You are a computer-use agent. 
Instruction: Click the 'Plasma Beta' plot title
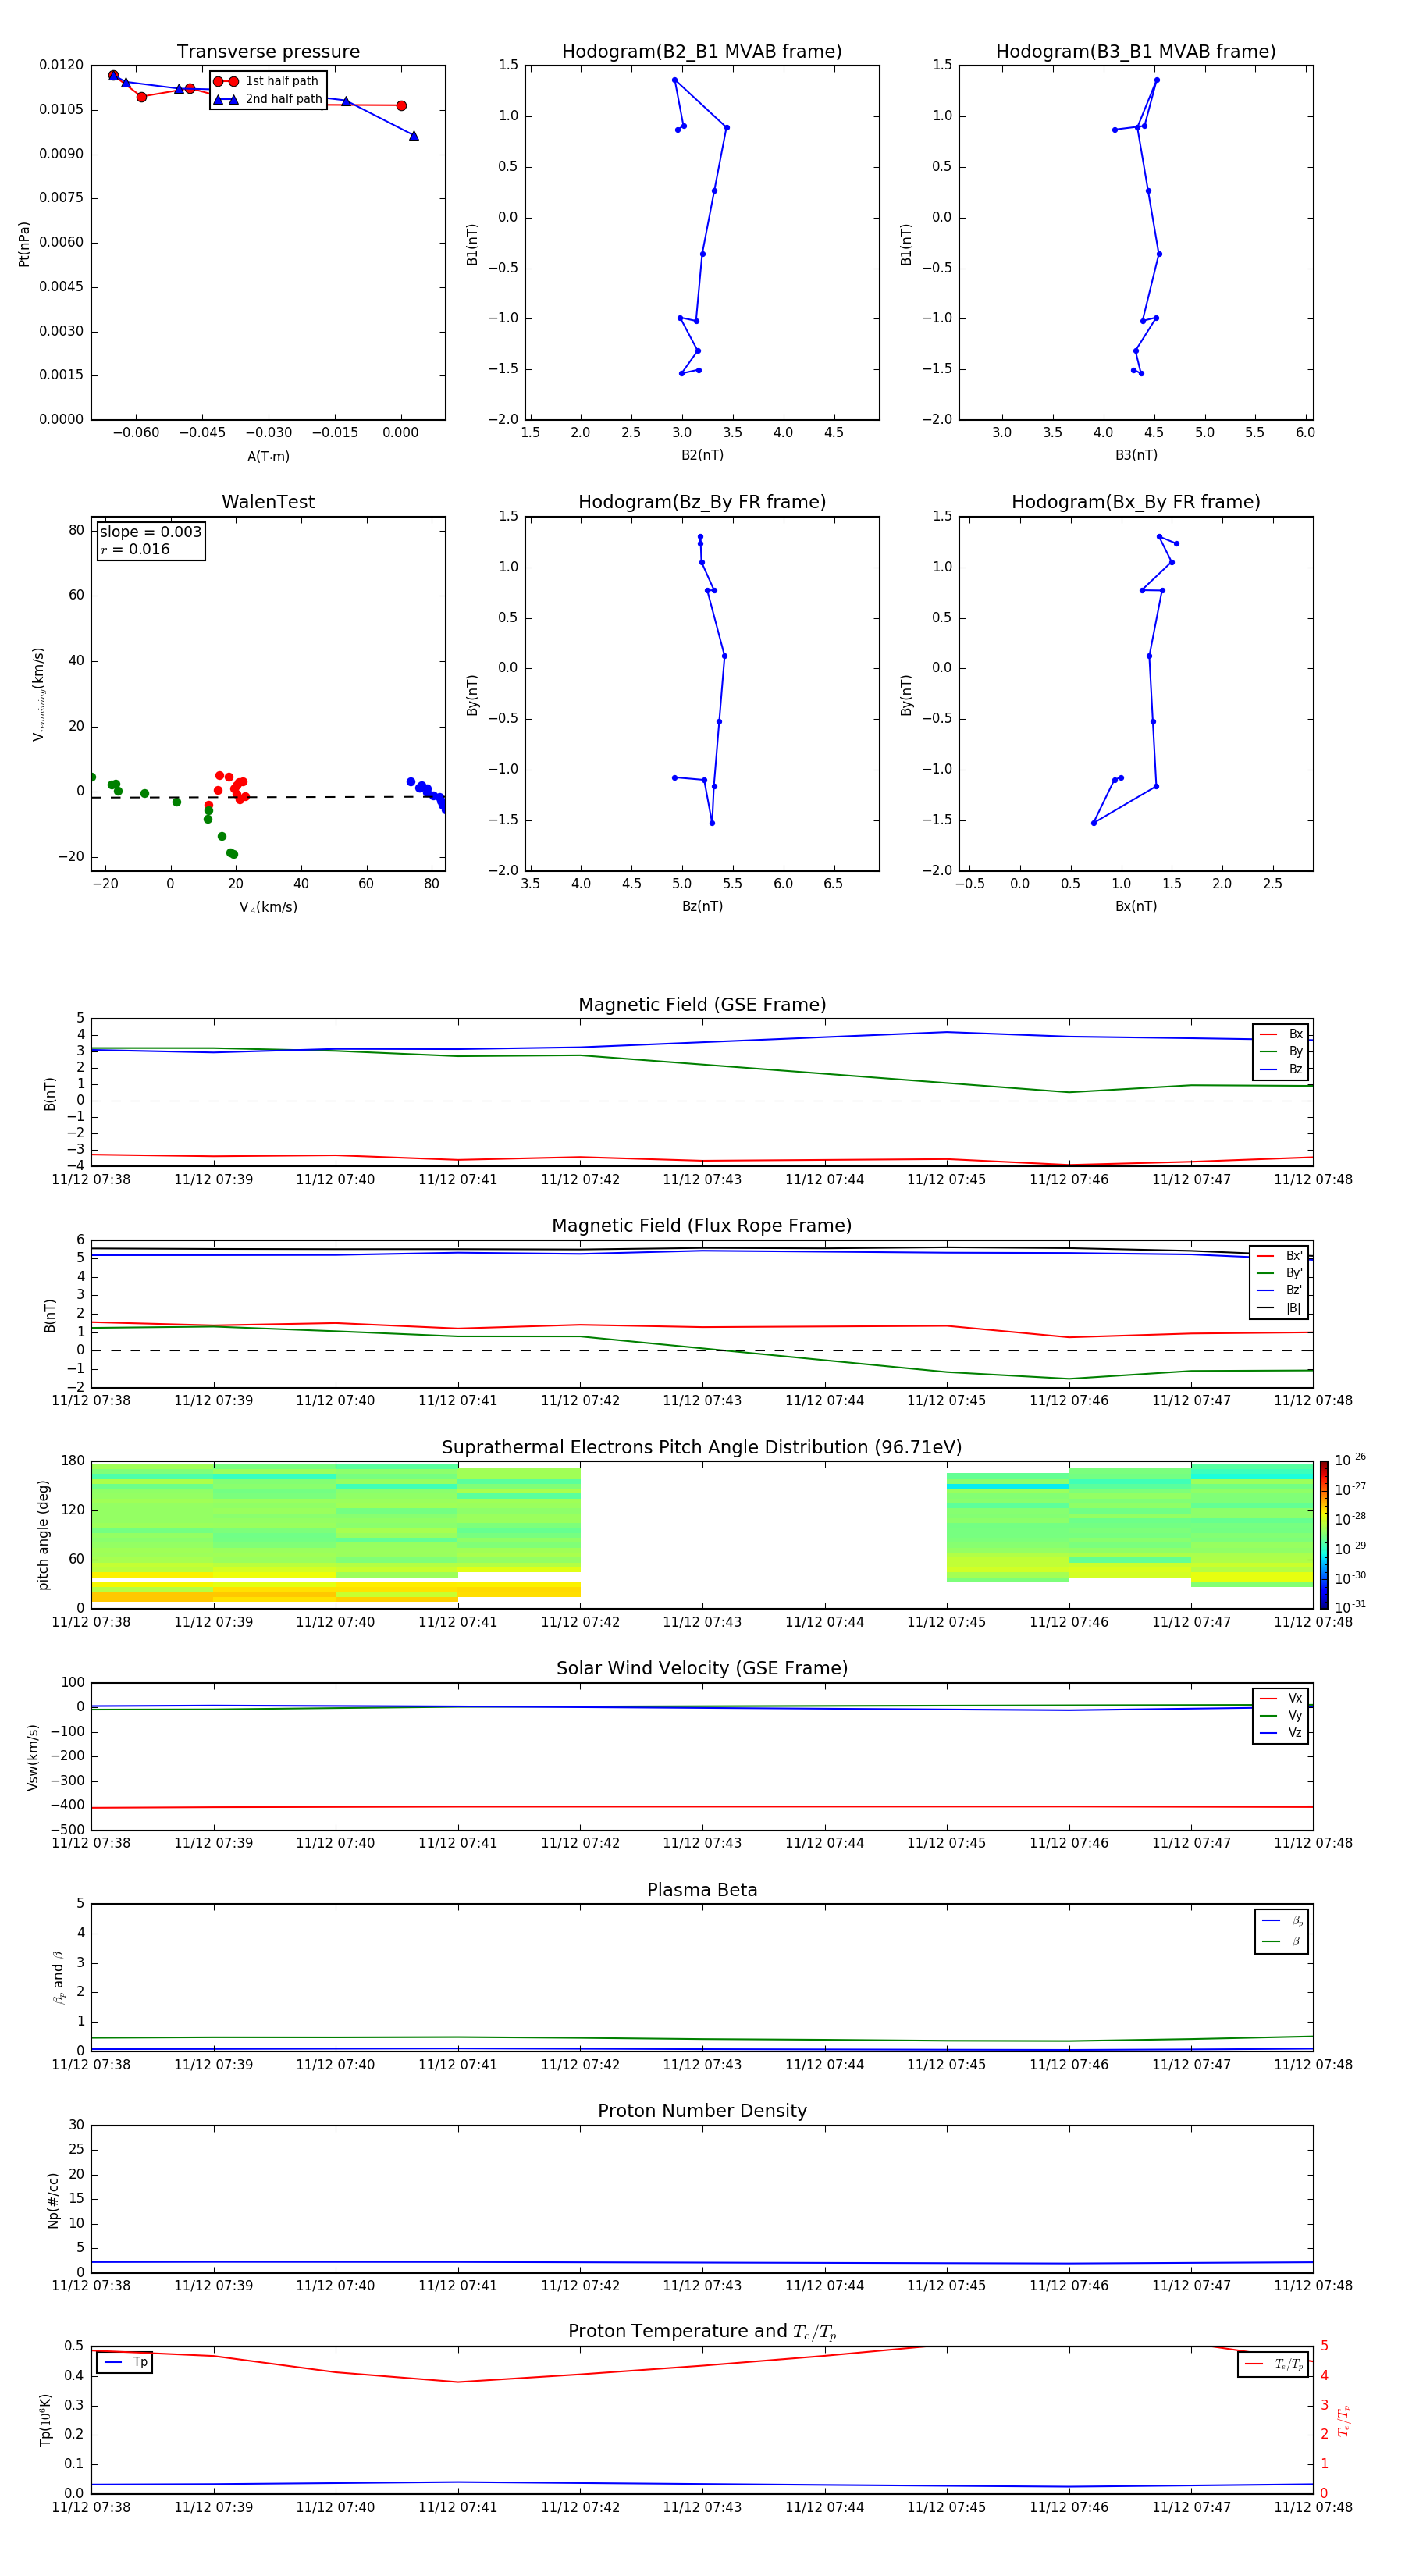(702, 1891)
